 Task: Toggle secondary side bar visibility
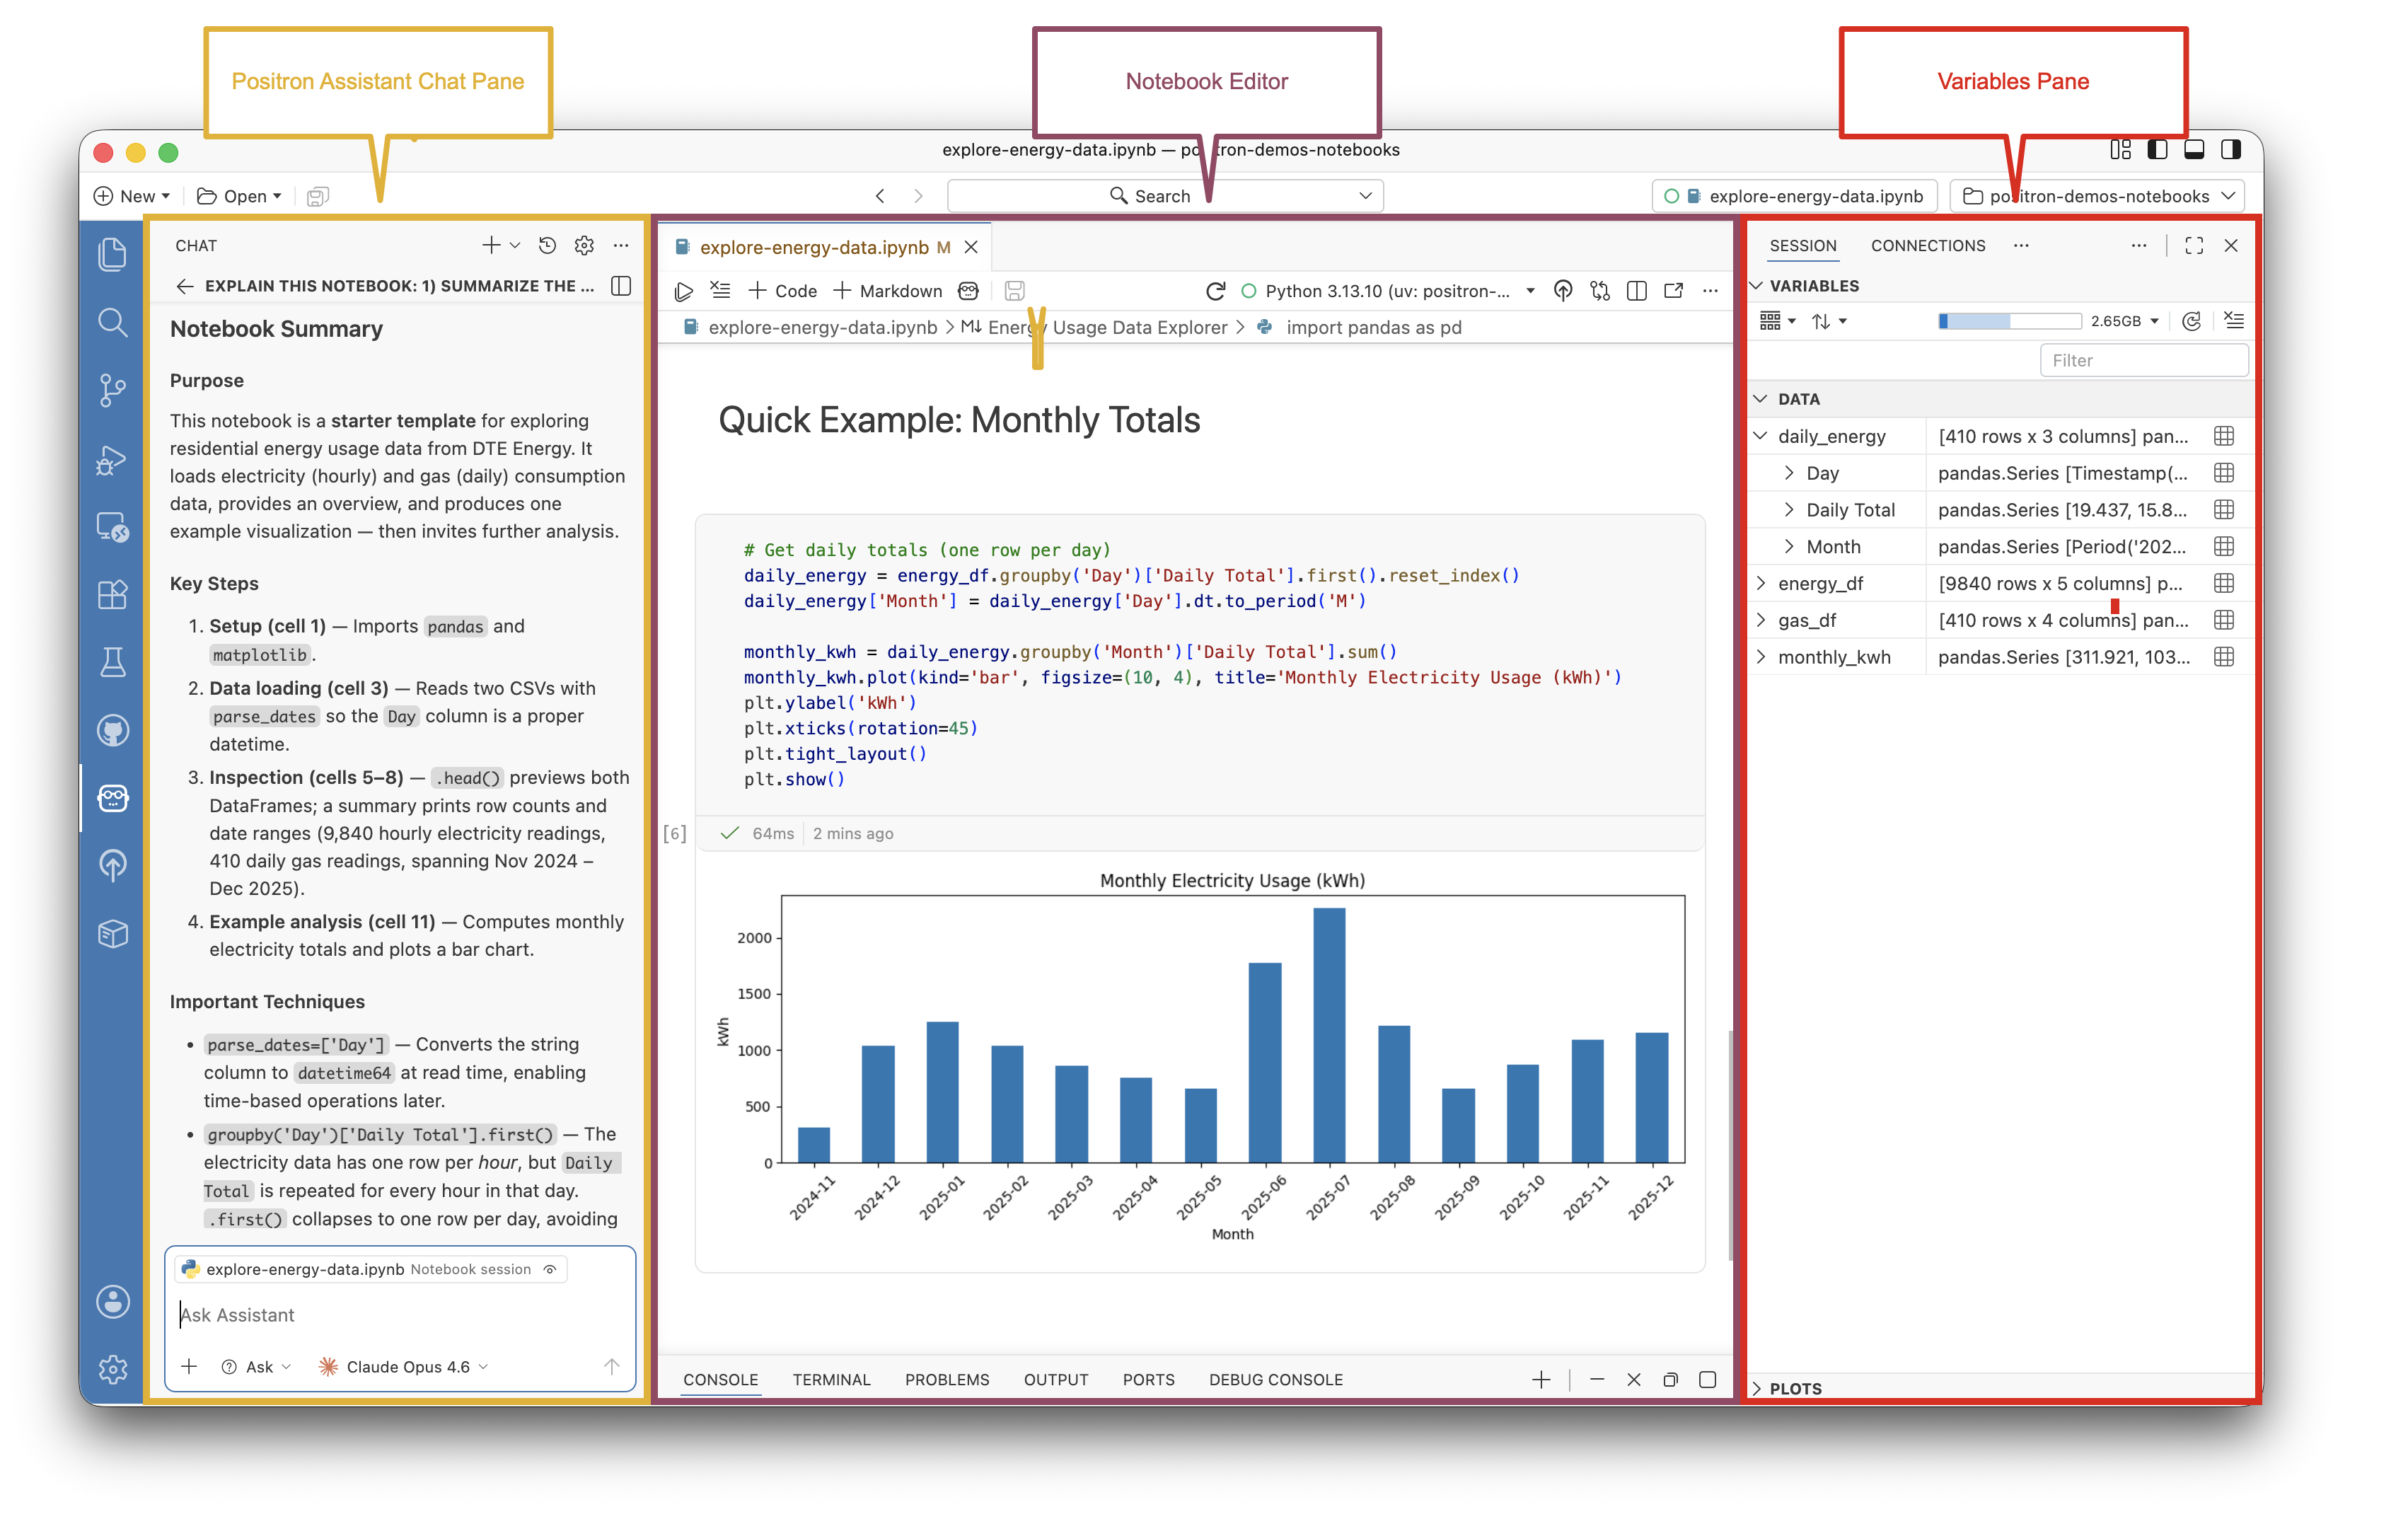coord(2231,150)
